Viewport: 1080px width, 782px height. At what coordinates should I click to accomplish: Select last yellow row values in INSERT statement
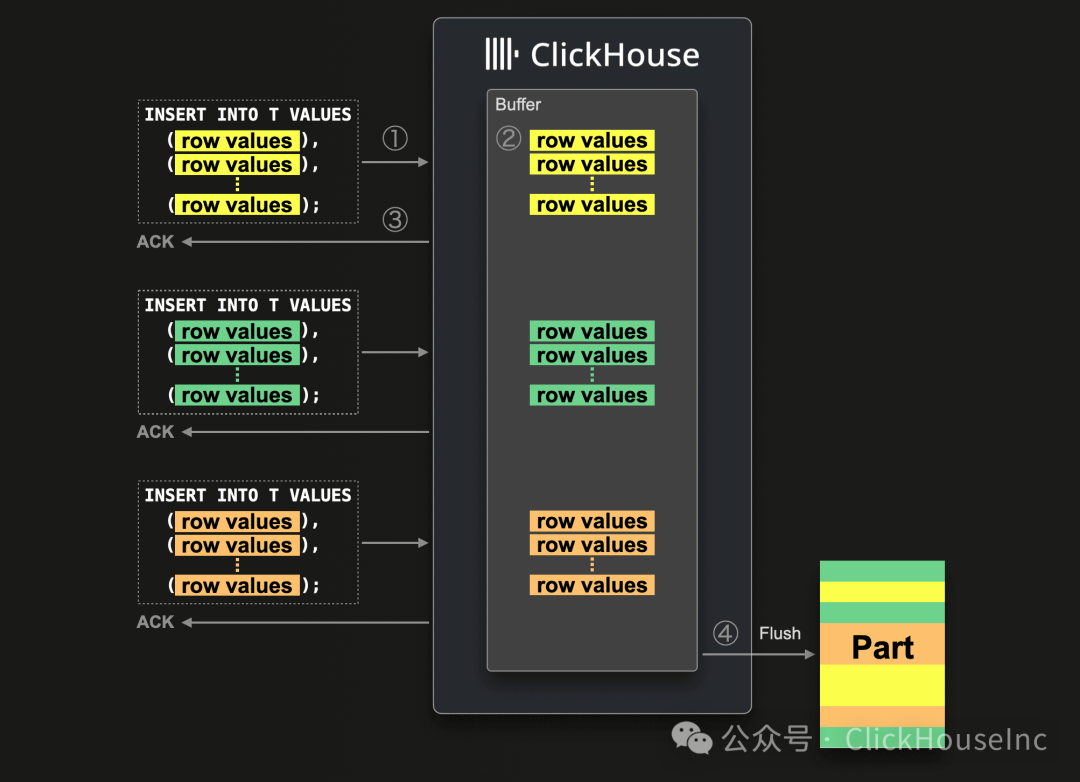point(237,205)
